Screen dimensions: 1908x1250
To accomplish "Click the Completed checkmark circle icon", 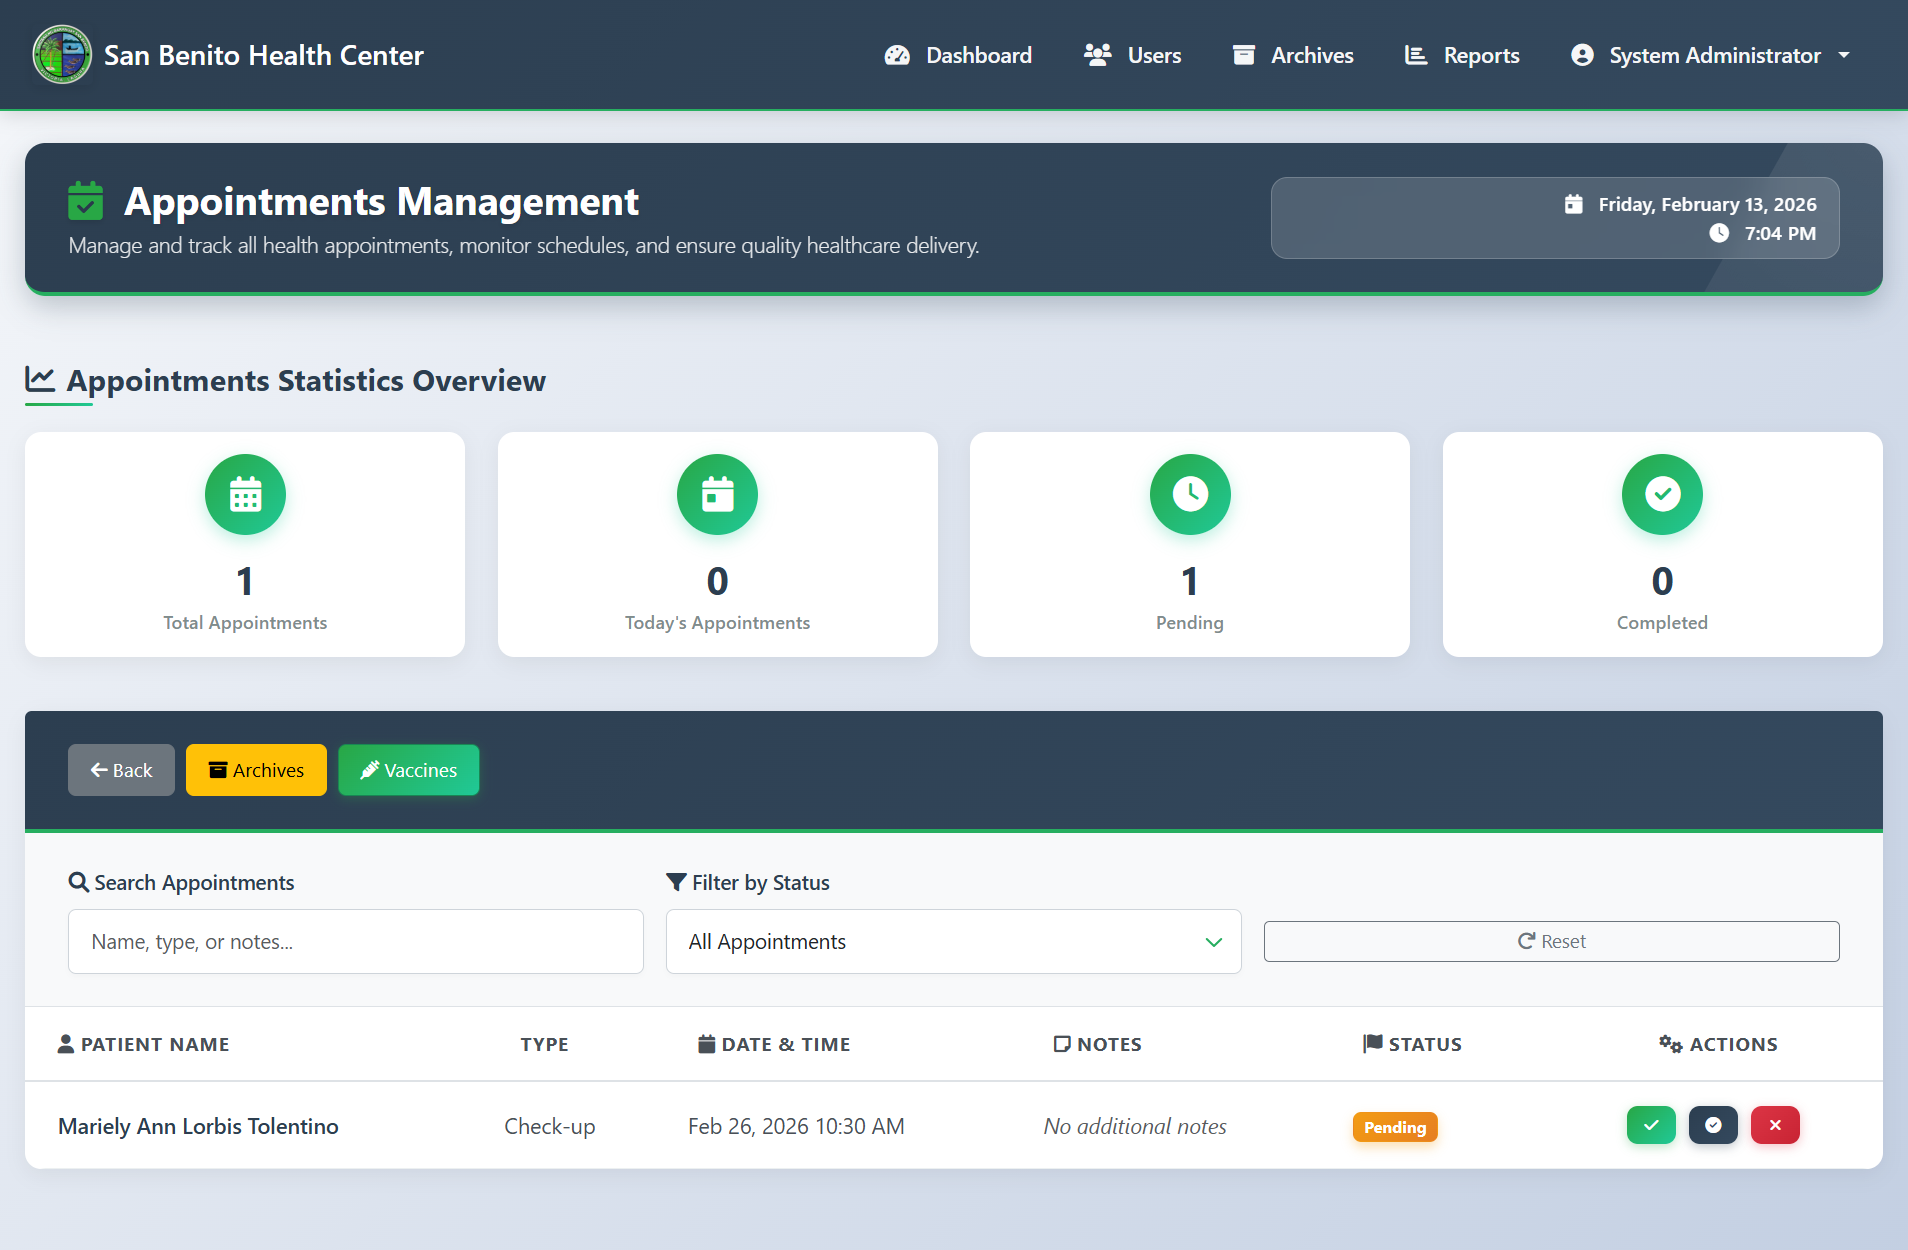I will click(x=1661, y=494).
